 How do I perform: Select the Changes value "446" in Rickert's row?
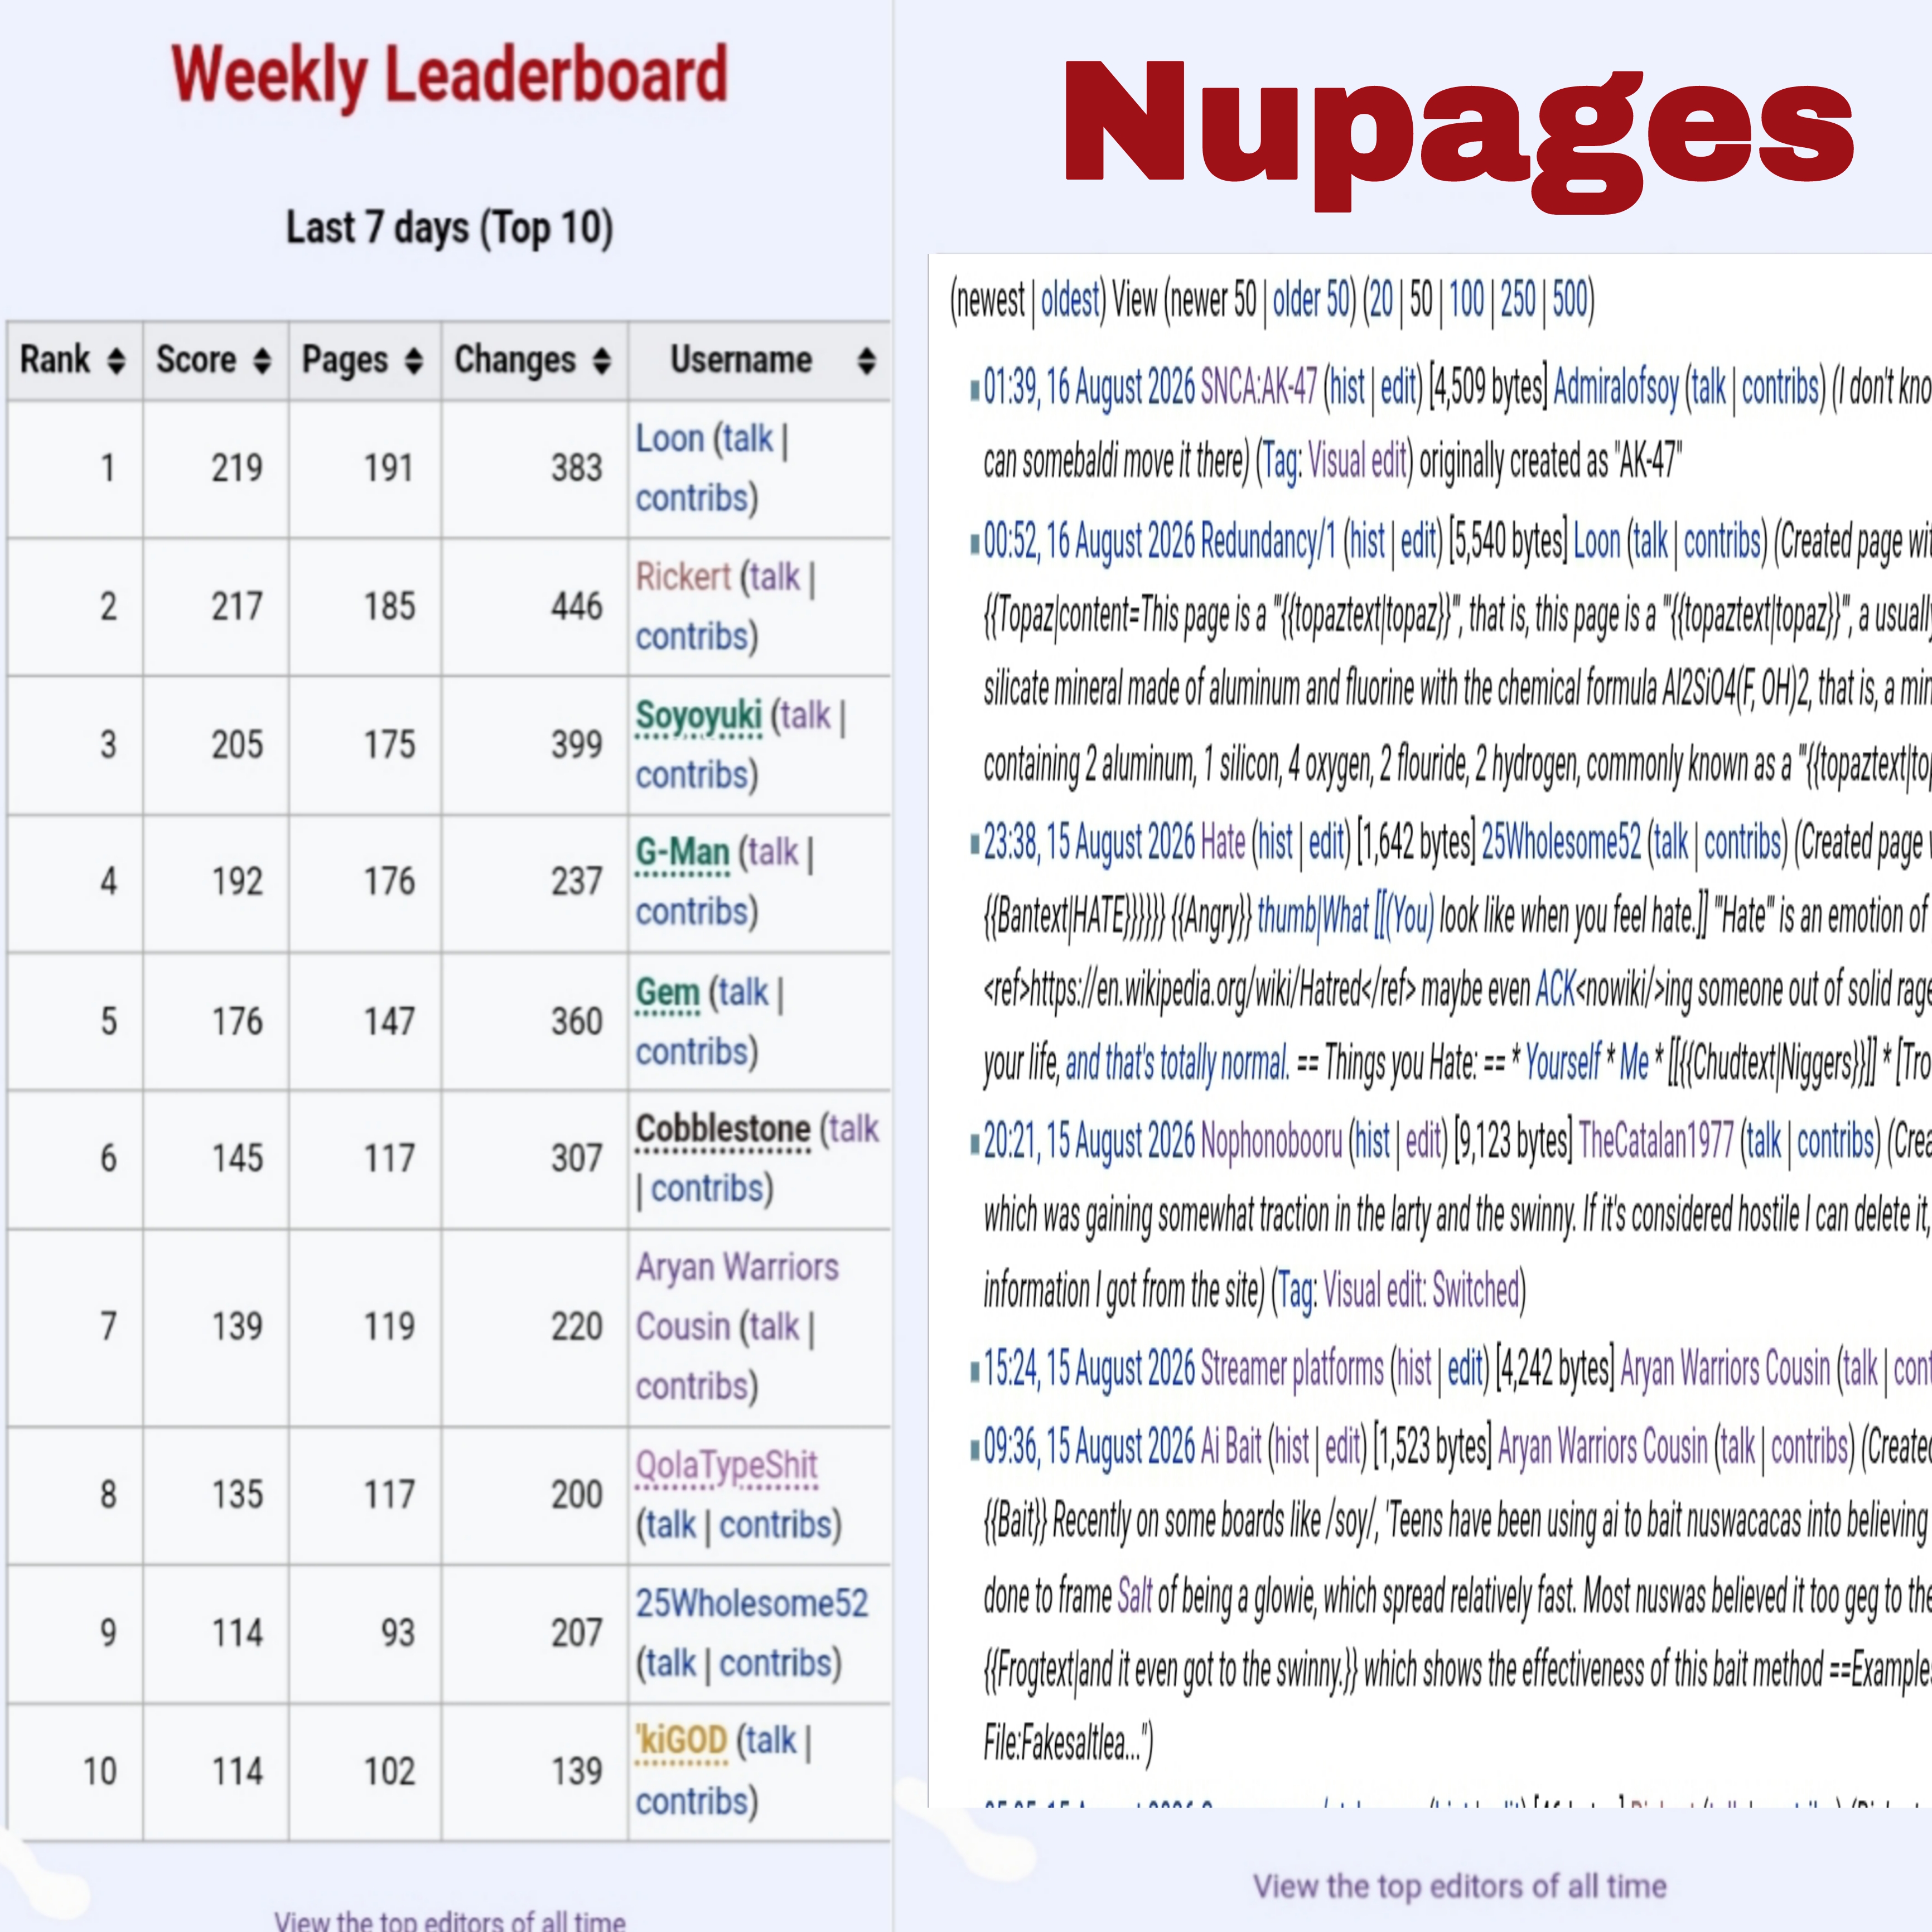tap(577, 607)
